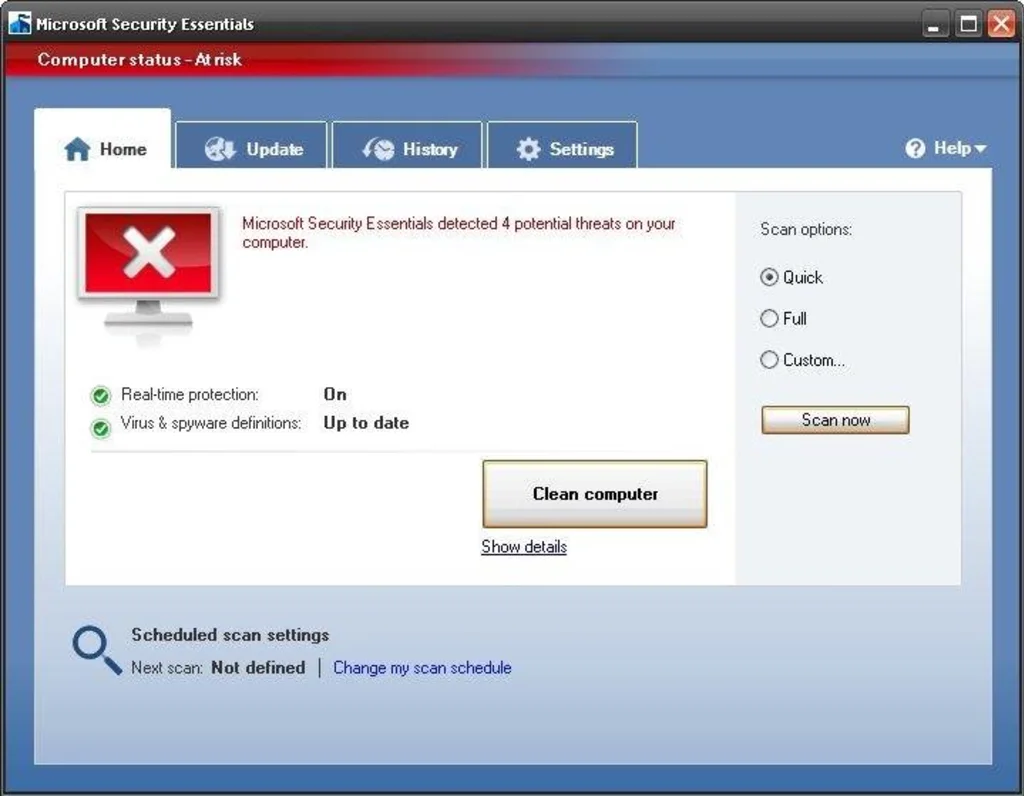Click green check beside Real-time protection

pyautogui.click(x=101, y=395)
